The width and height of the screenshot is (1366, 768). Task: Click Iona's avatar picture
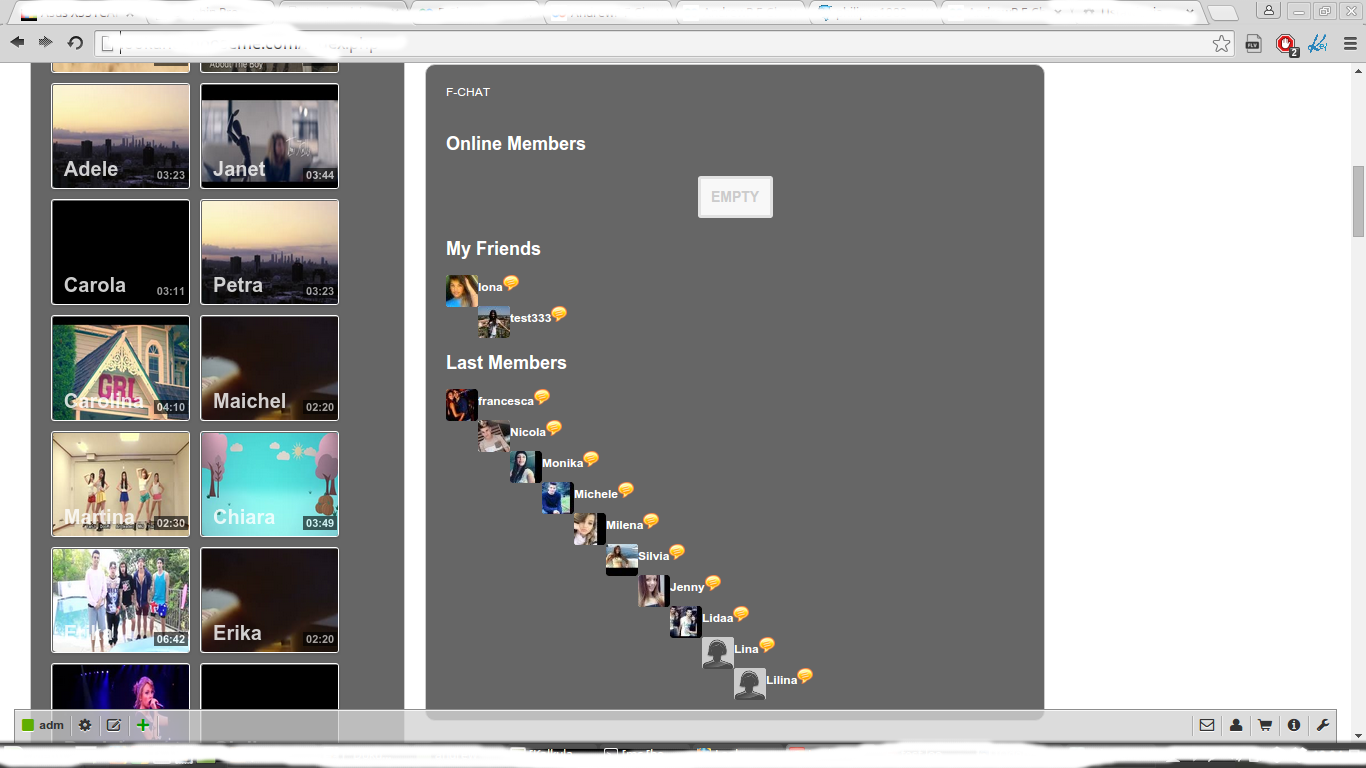462,291
